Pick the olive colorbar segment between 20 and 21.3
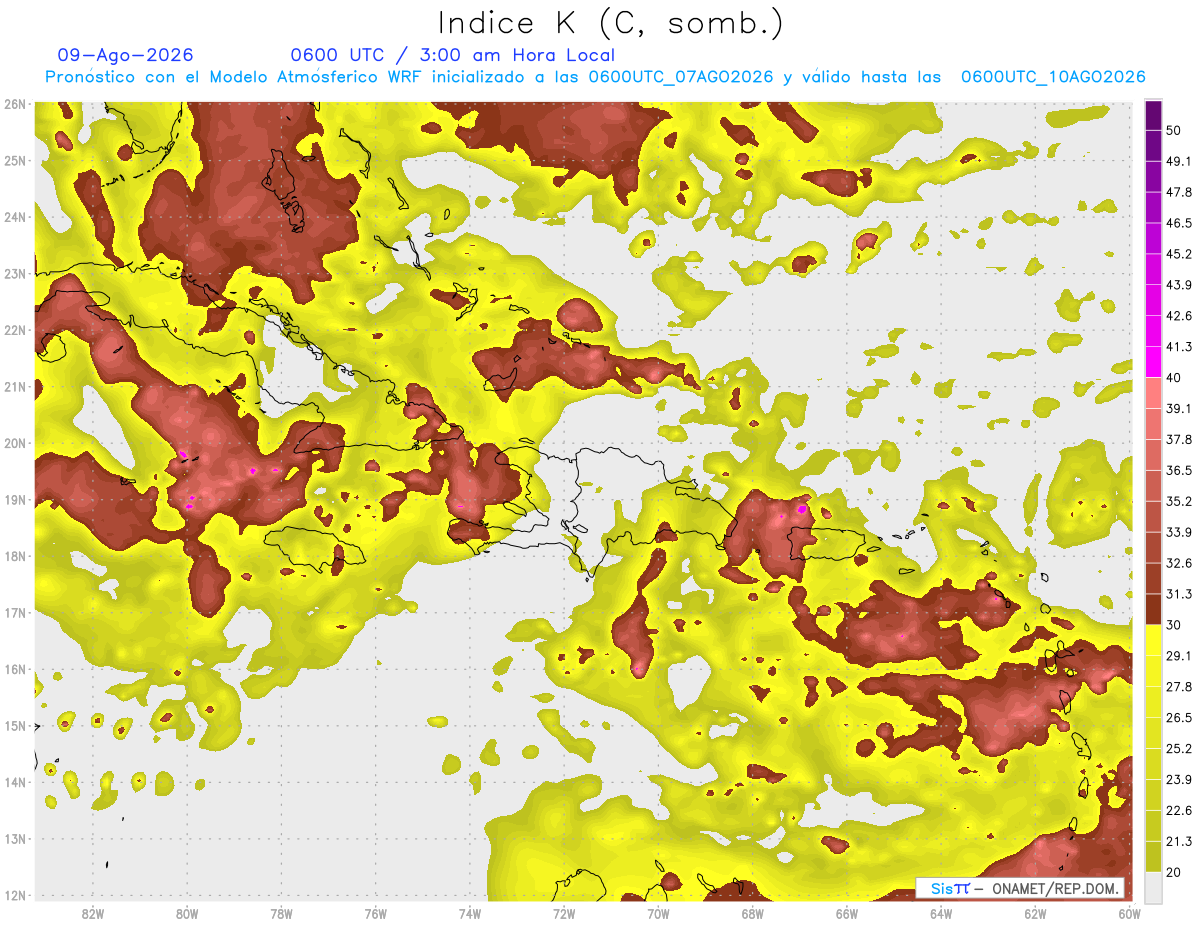Screen dimensions: 1200x927 pyautogui.click(x=1153, y=856)
